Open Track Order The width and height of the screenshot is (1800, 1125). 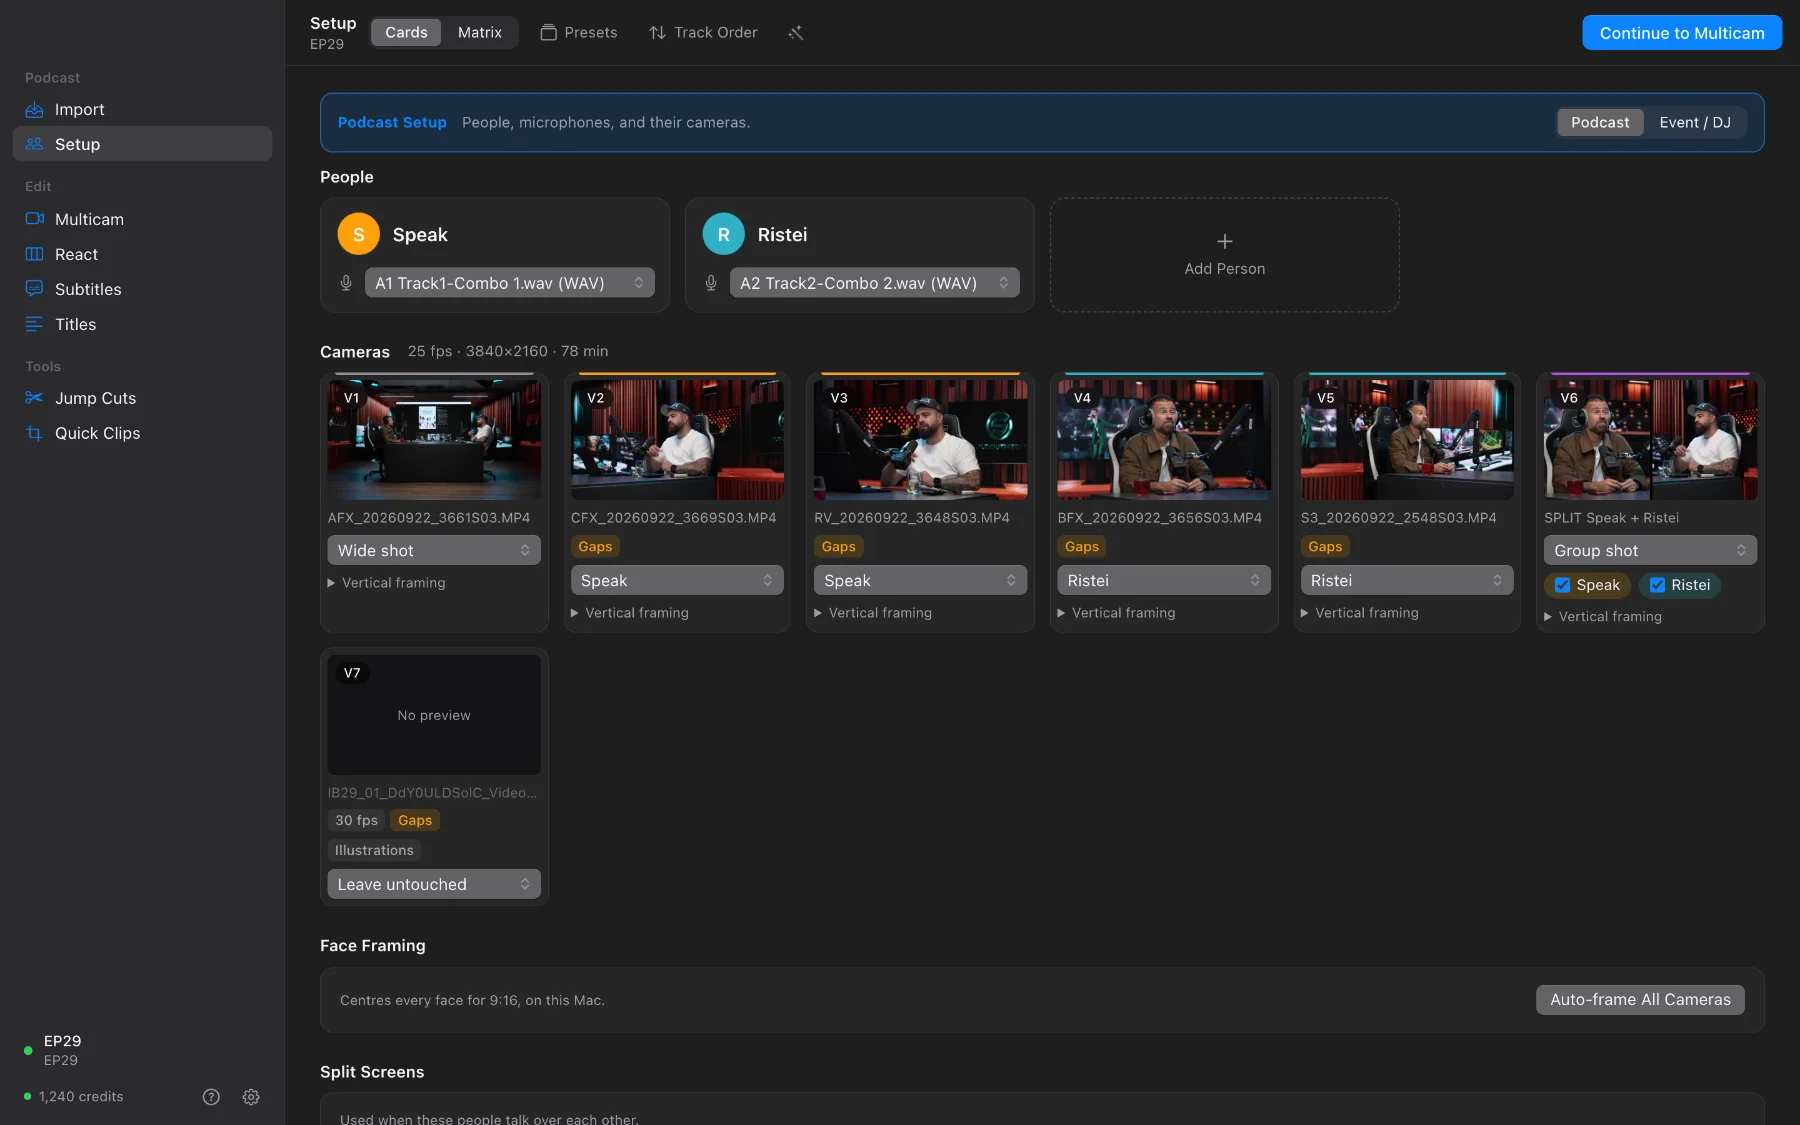[703, 33]
